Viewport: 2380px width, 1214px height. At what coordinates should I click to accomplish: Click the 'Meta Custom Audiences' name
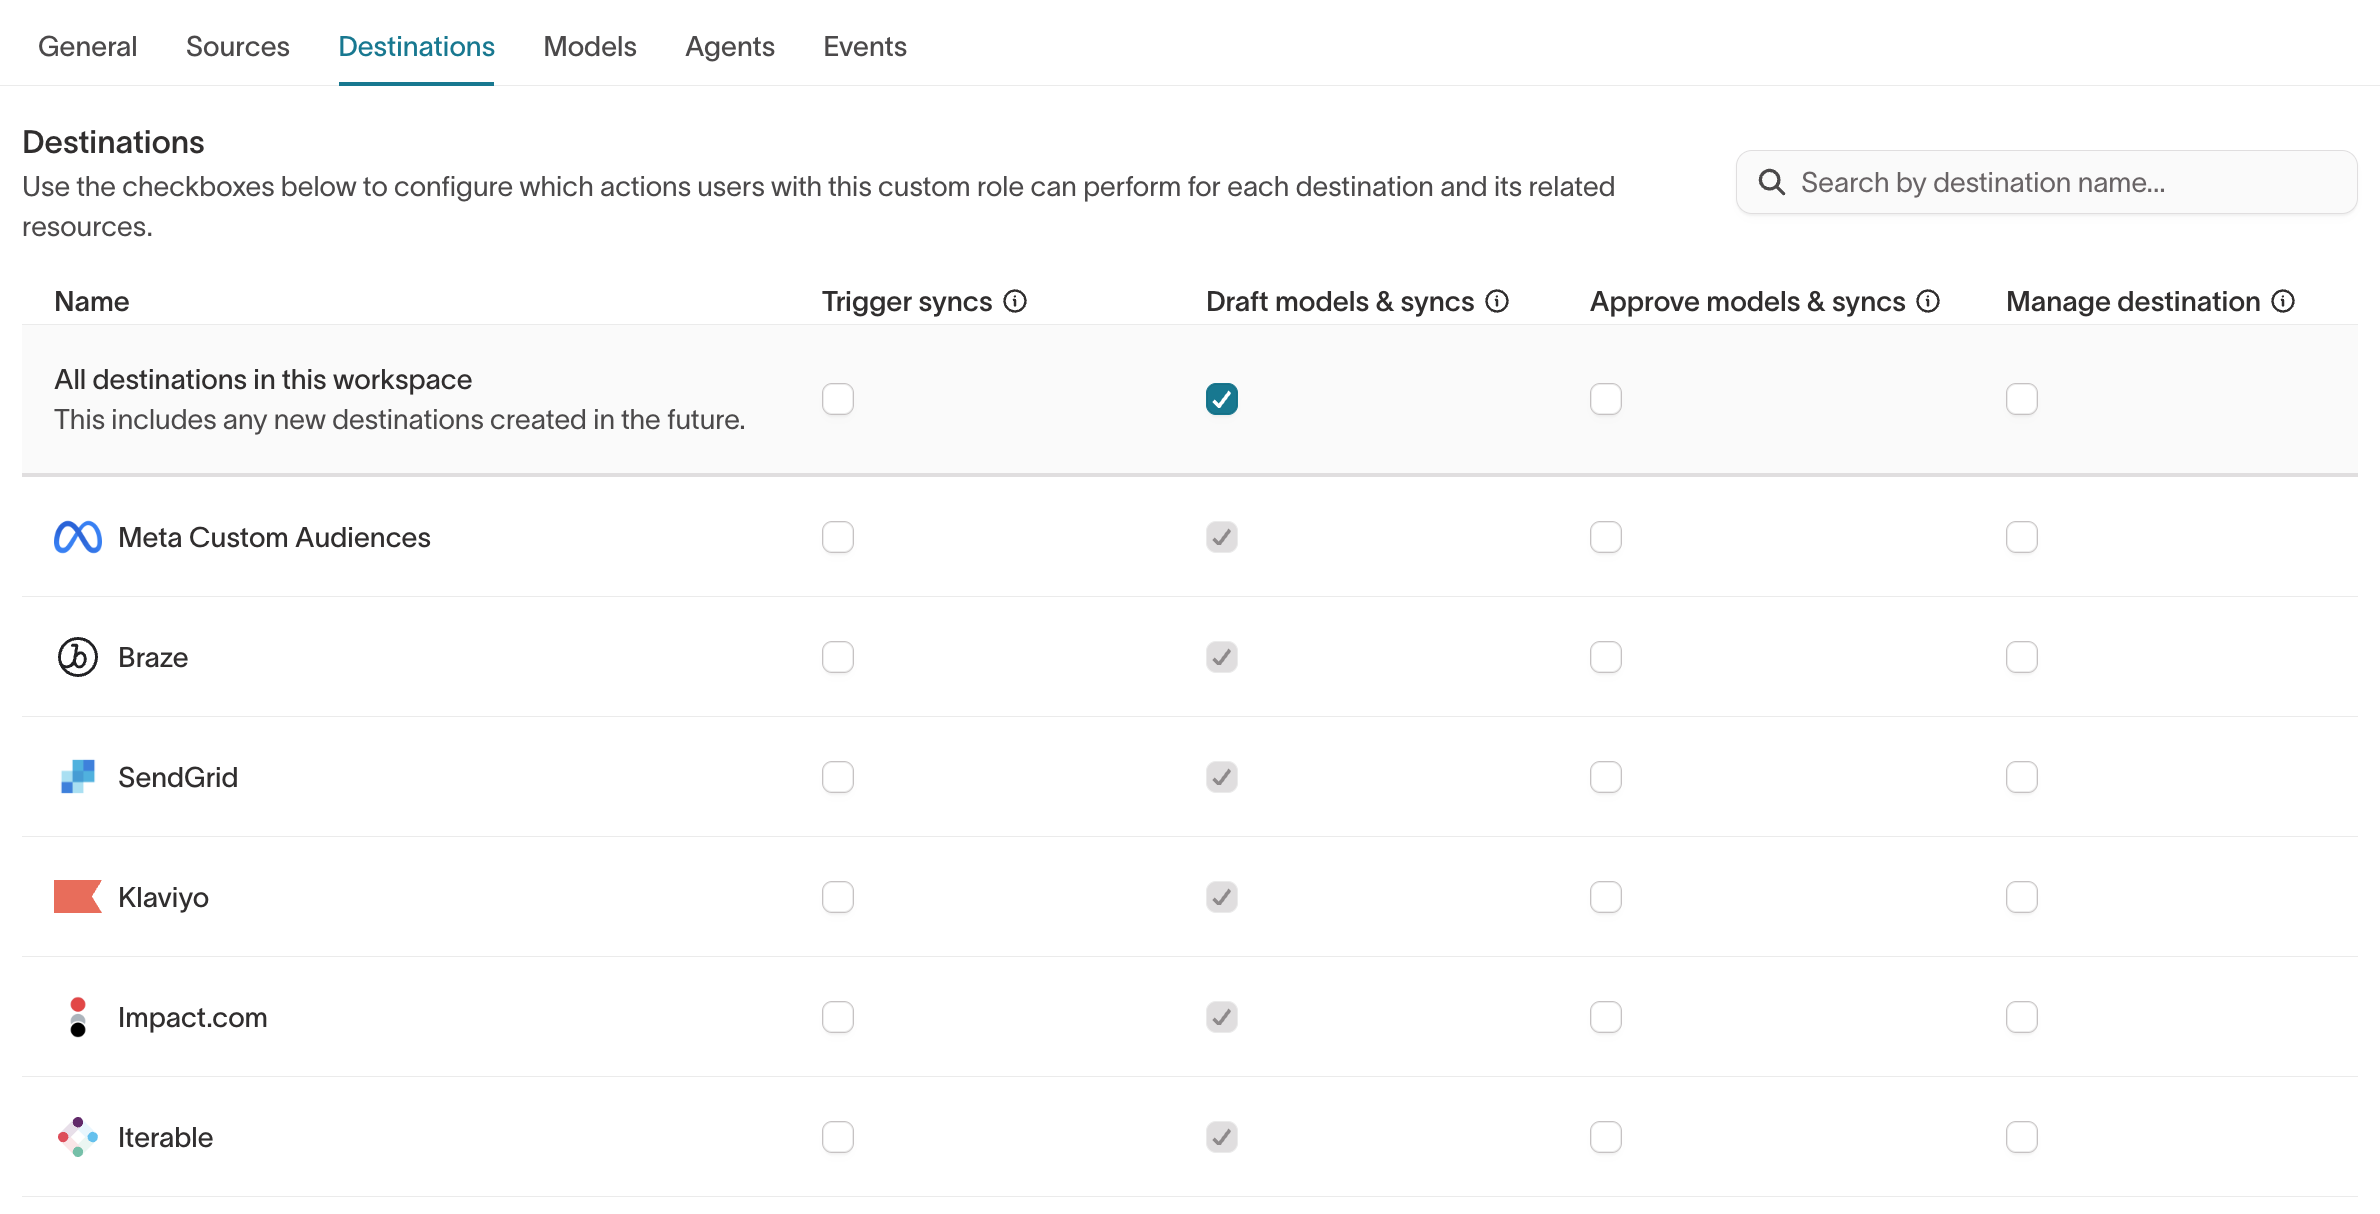tap(274, 537)
